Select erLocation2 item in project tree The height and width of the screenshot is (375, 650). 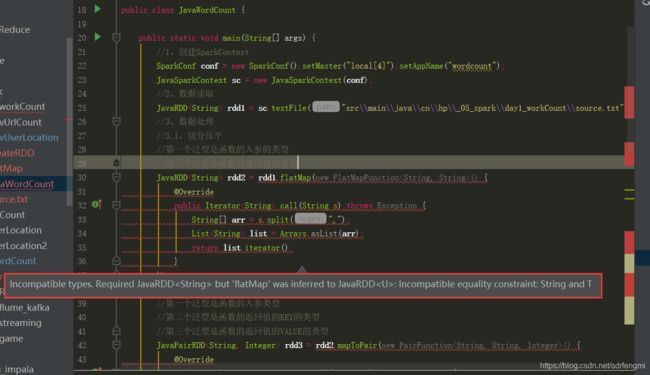(x=23, y=245)
